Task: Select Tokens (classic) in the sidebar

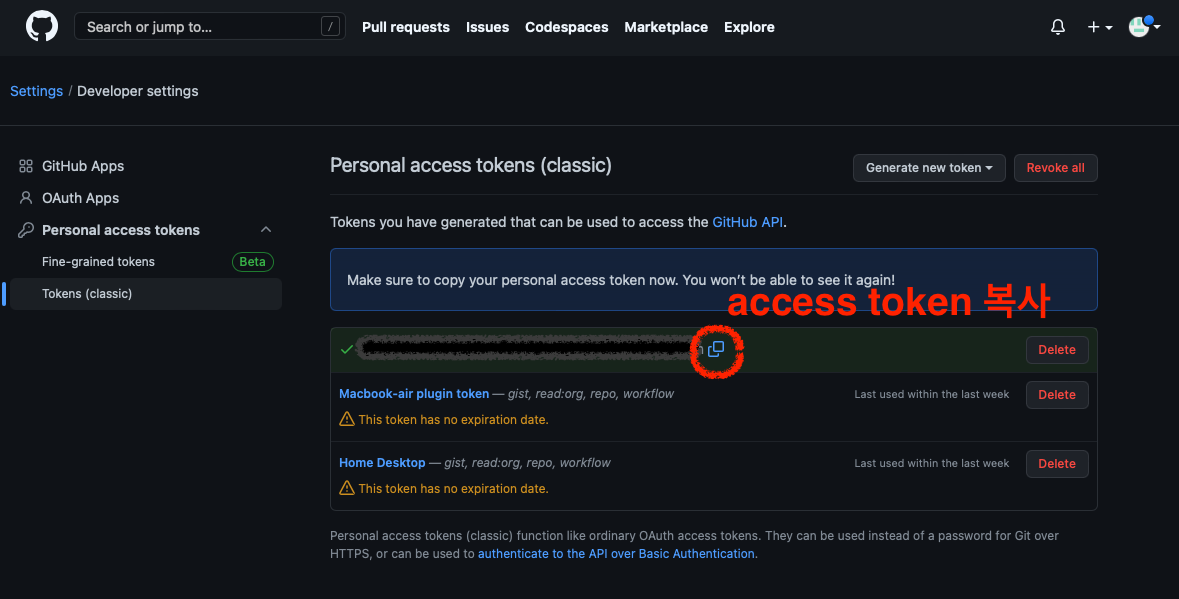Action: coord(146,294)
